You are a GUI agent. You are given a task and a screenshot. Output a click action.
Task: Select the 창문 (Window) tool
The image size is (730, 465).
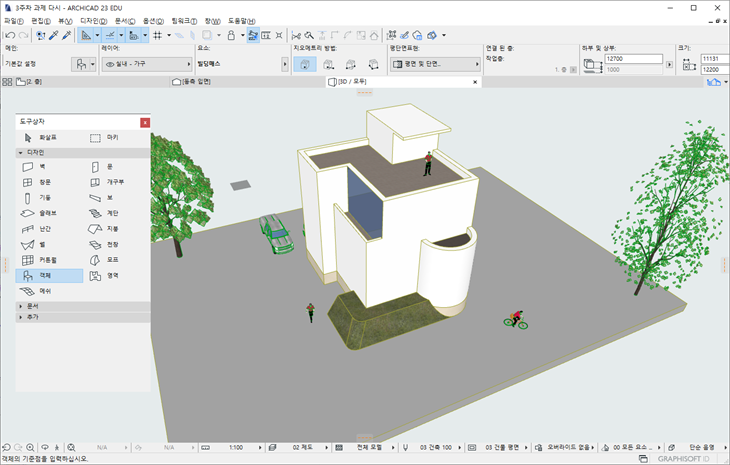click(40, 182)
